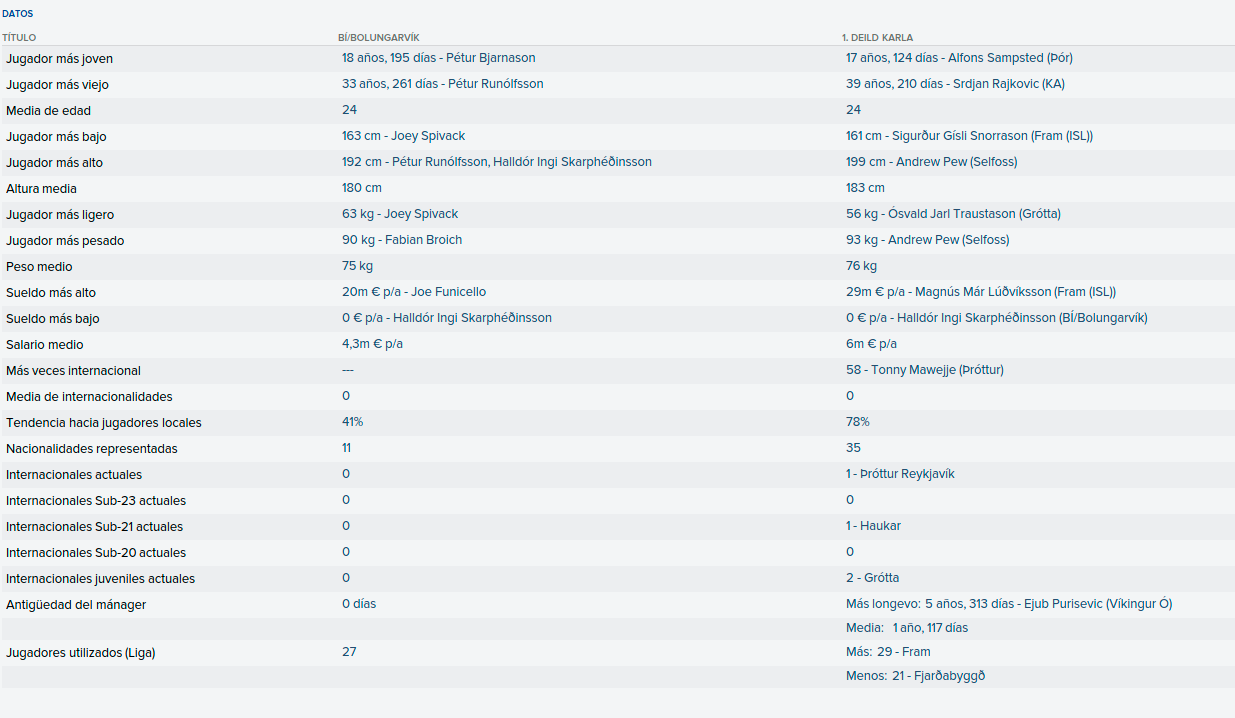Select lowest salary Halldór Ingi in club column
Viewport: 1235px width, 718px height.
click(447, 318)
